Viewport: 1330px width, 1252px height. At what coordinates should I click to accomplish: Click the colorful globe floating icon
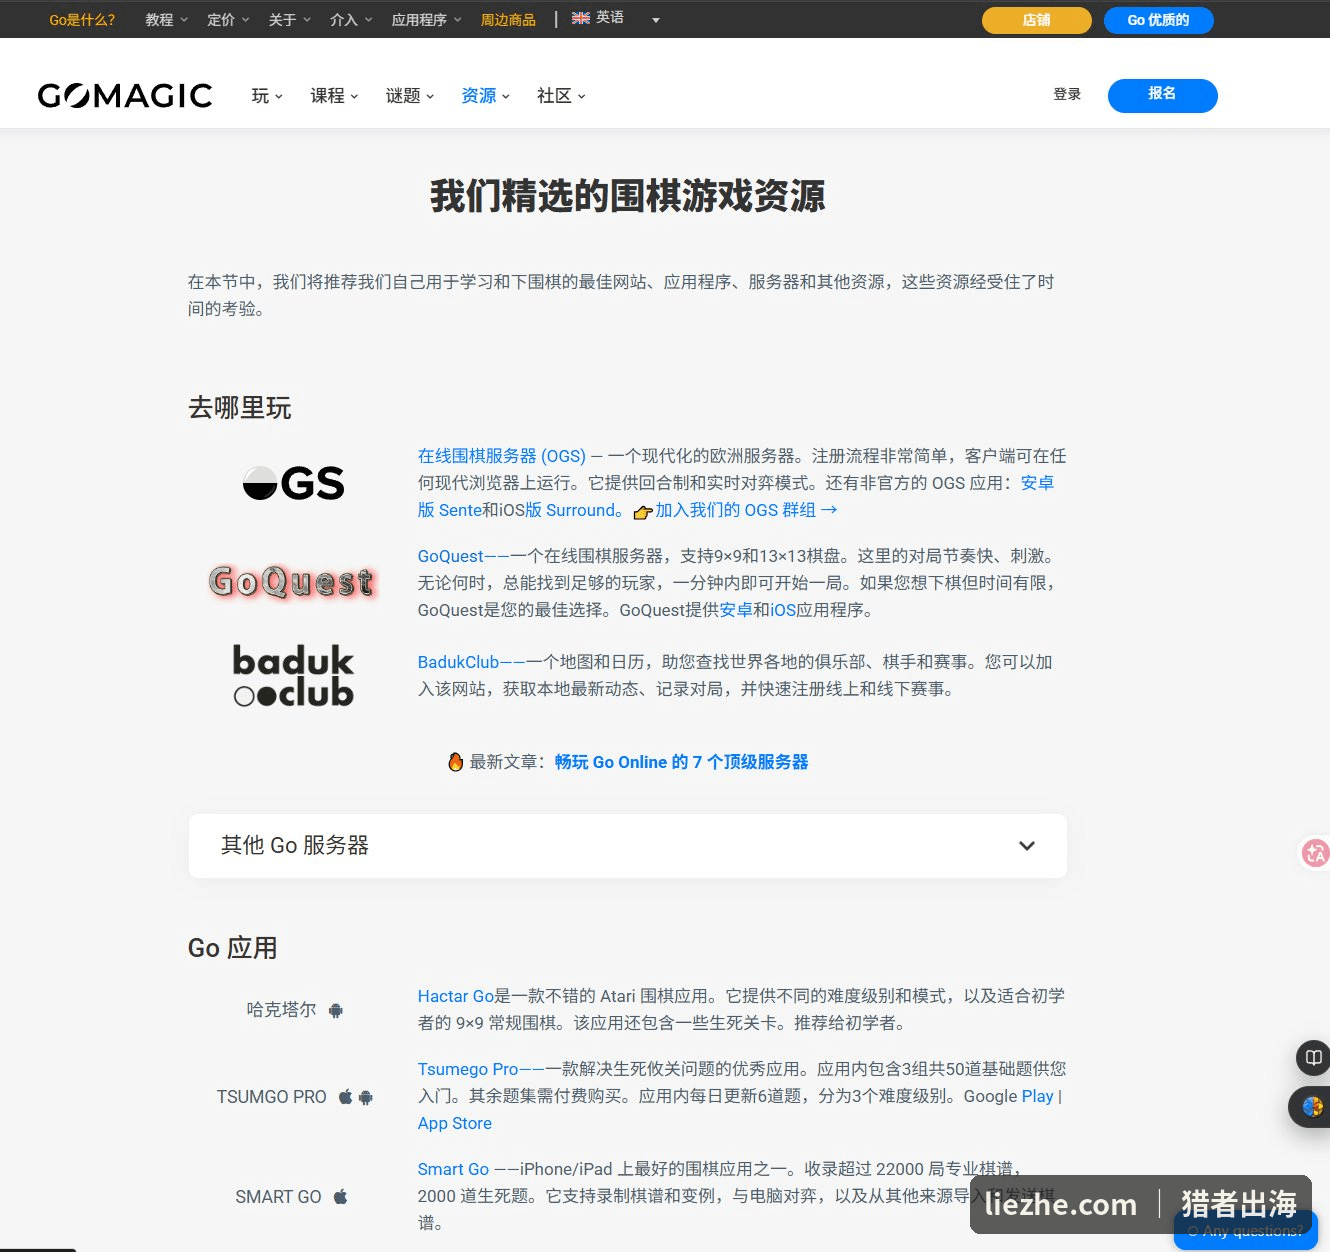(1312, 1107)
